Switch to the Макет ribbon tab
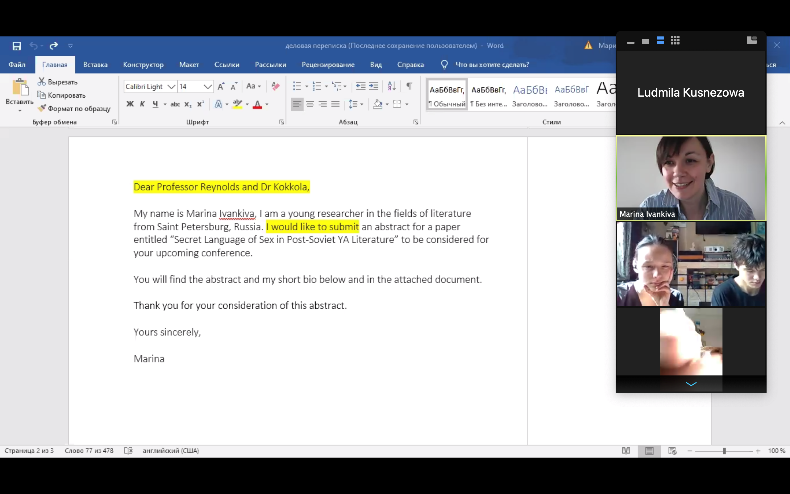Screen dimensions: 790x494 (x=189, y=65)
